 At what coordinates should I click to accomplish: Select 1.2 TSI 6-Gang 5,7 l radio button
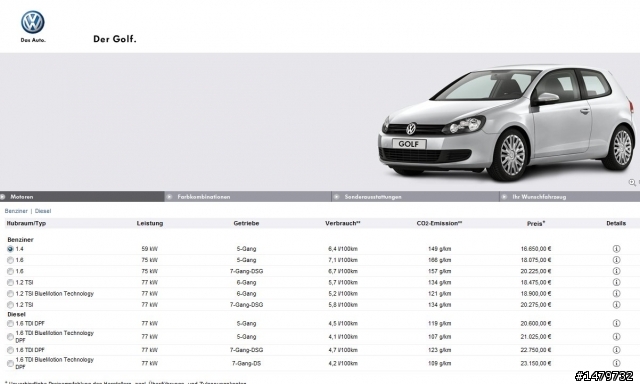tap(10, 282)
